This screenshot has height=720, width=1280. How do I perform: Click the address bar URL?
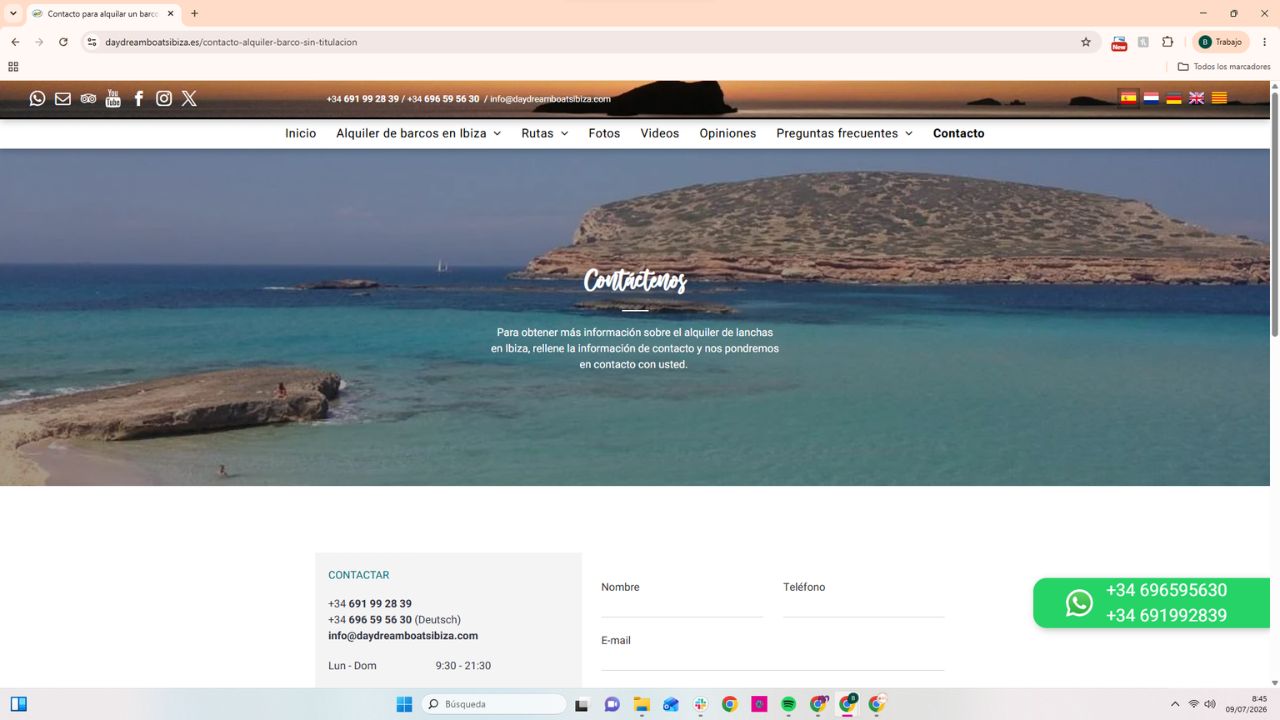231,42
